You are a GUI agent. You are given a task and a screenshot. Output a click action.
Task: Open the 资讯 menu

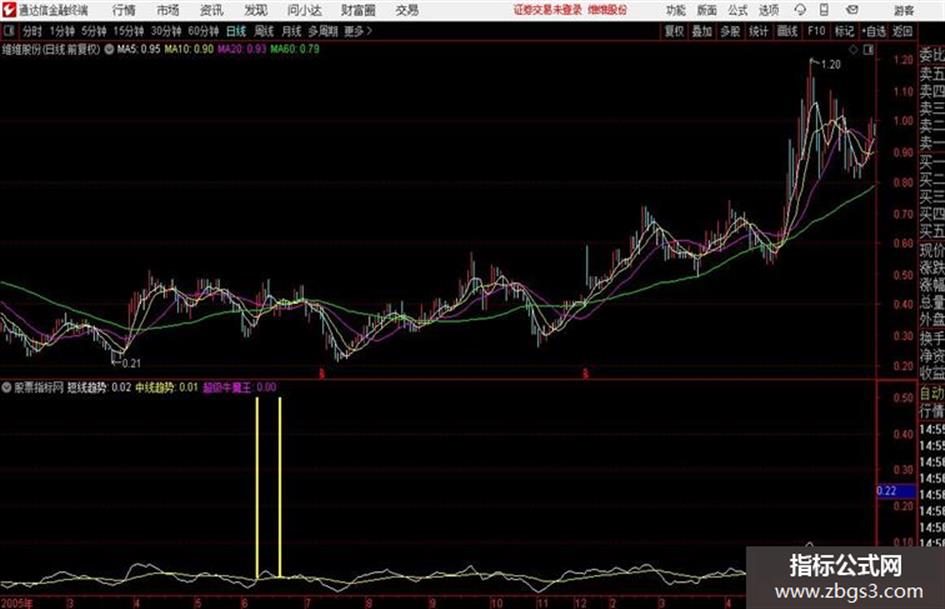tap(212, 10)
